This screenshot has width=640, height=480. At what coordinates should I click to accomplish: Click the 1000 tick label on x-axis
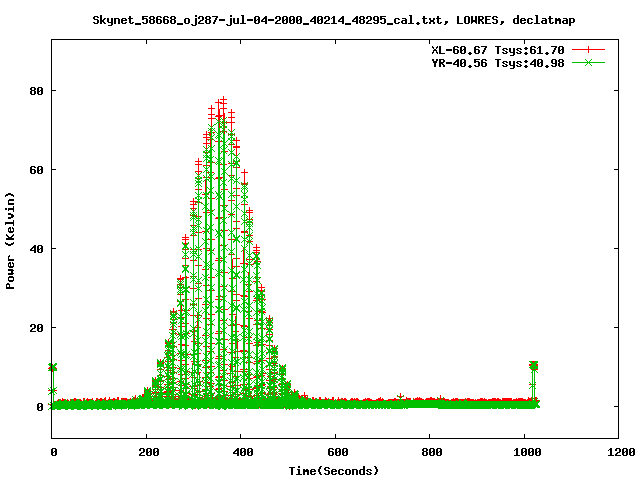[x=527, y=452]
